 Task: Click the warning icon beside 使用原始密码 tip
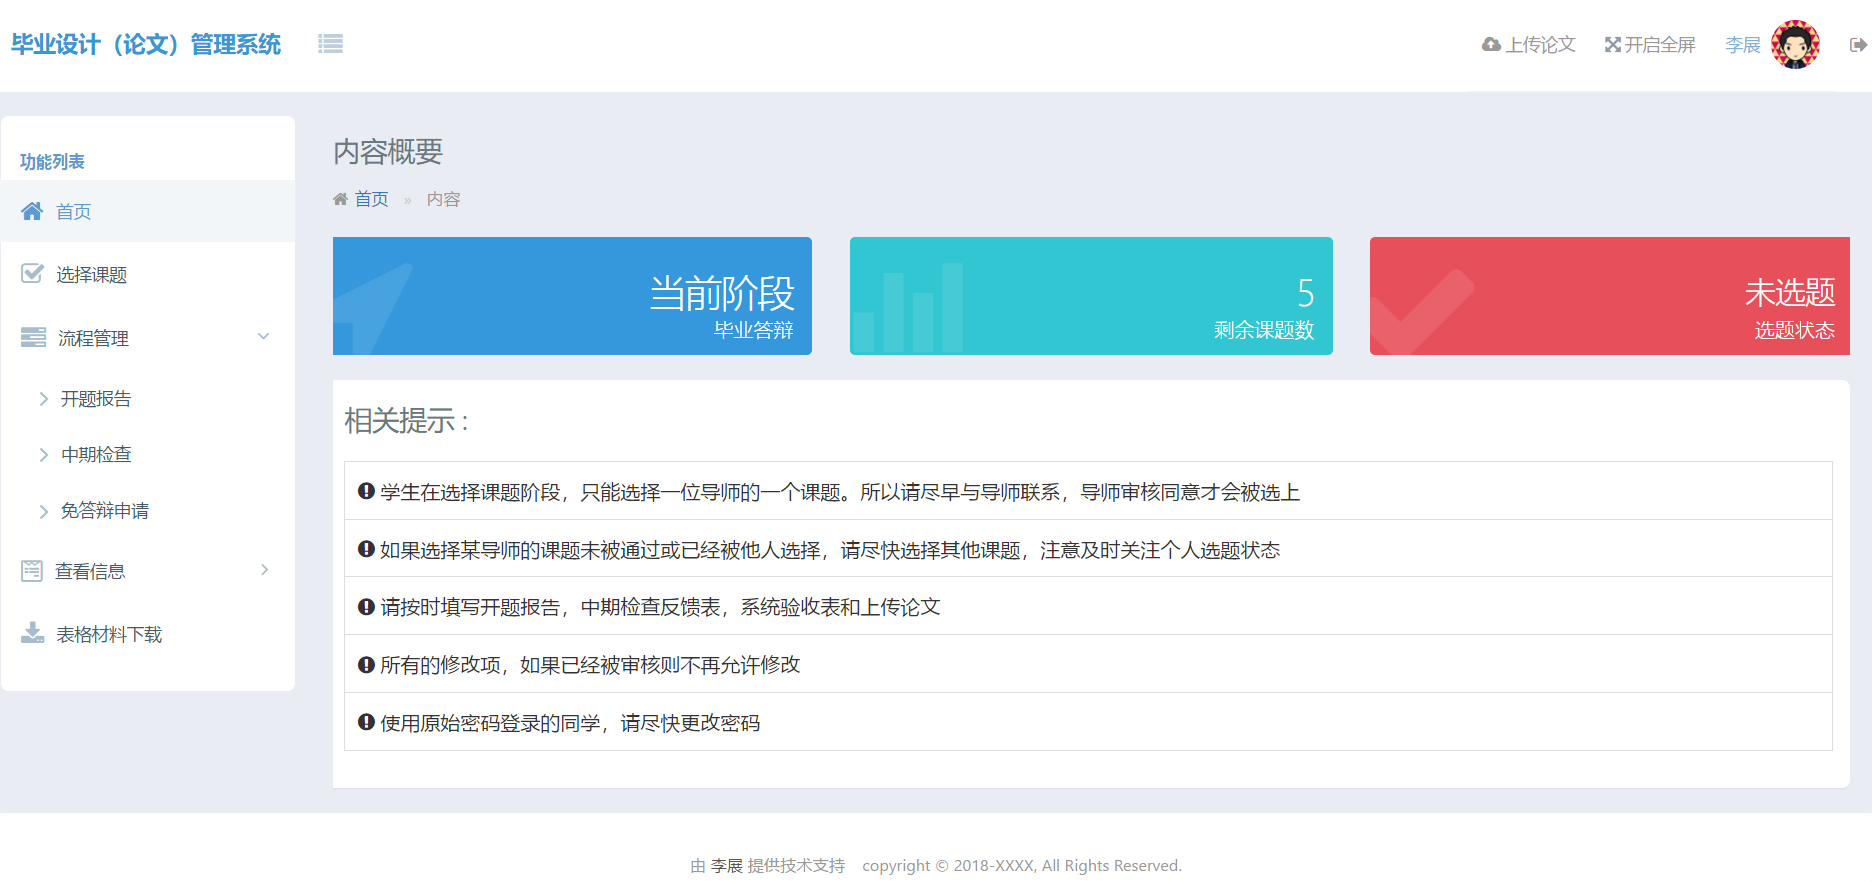(x=366, y=722)
